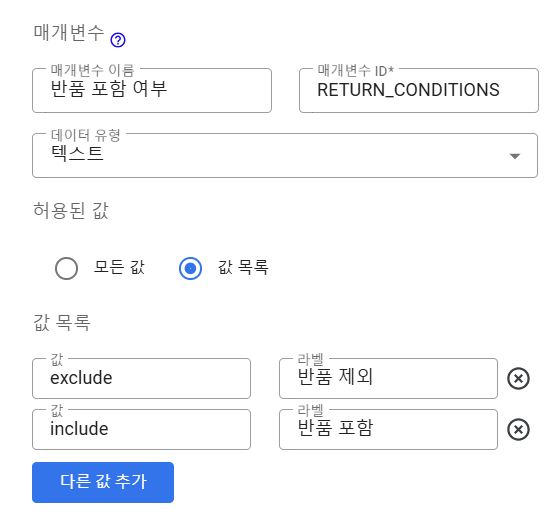The image size is (550, 524).
Task: Delete the 'include' value row
Action: click(518, 429)
